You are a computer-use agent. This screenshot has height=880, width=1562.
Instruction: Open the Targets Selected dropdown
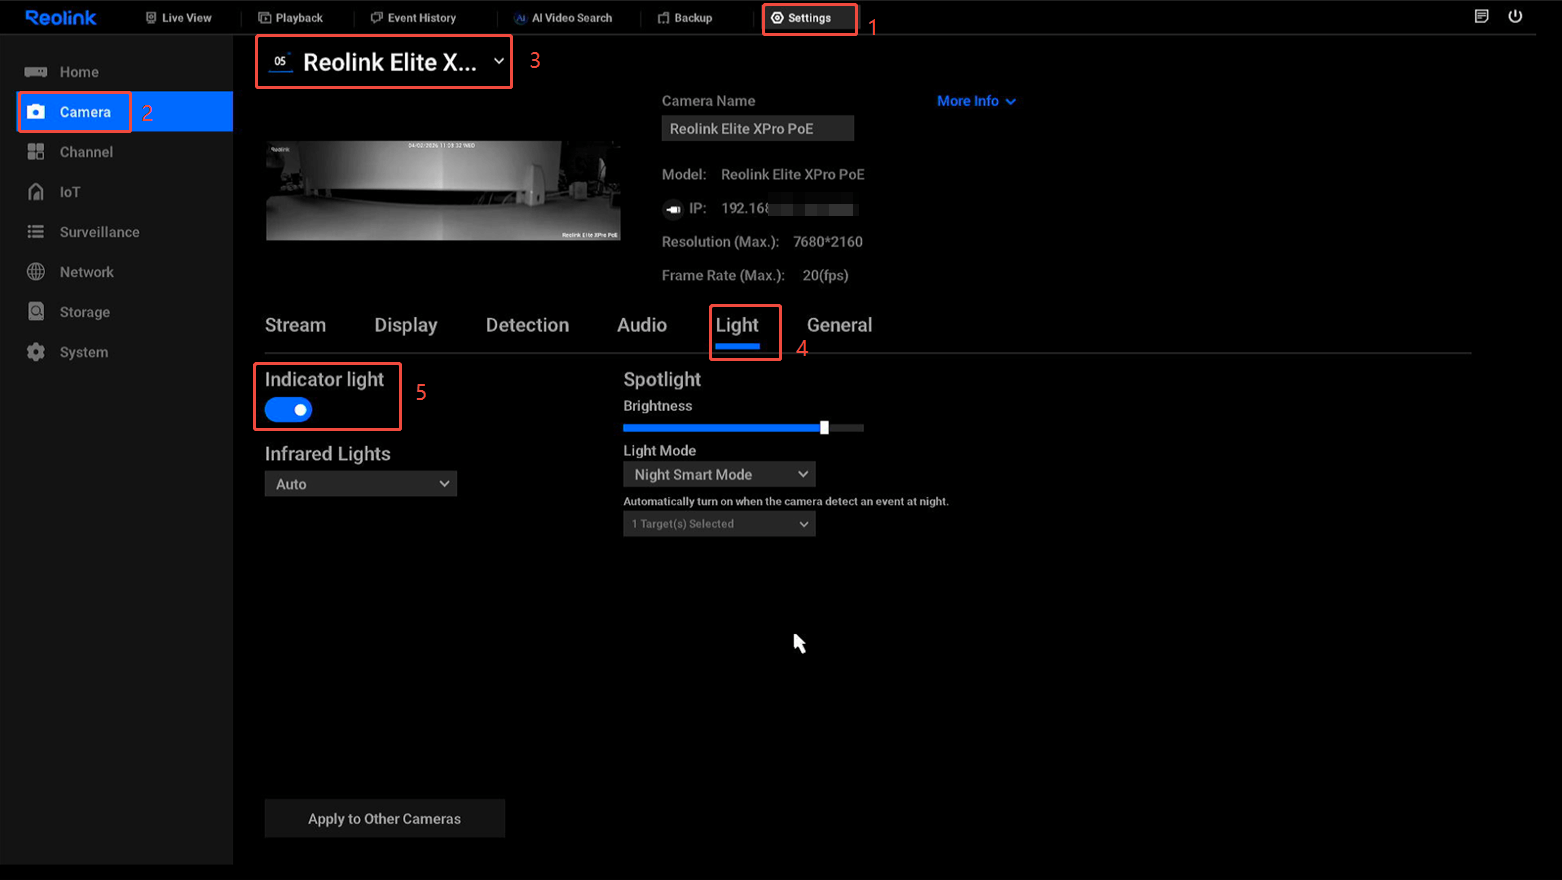pos(719,524)
